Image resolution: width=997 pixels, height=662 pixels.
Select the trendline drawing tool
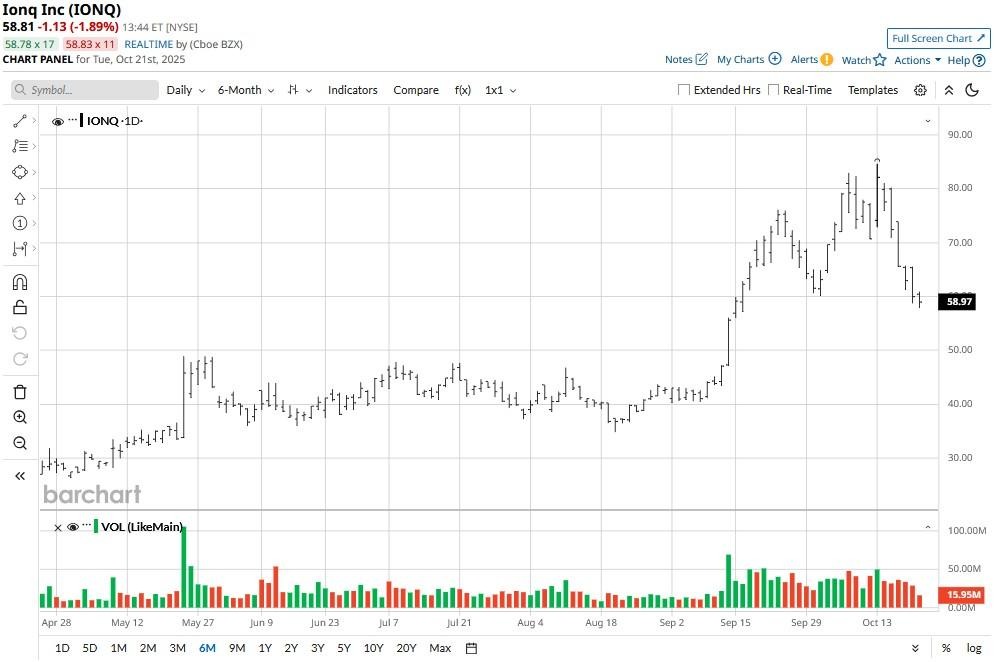point(20,123)
